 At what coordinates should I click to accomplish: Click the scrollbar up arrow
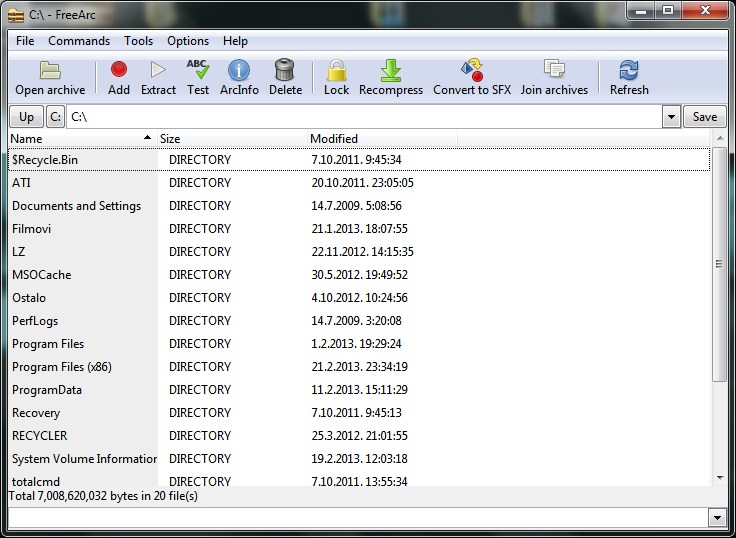720,138
